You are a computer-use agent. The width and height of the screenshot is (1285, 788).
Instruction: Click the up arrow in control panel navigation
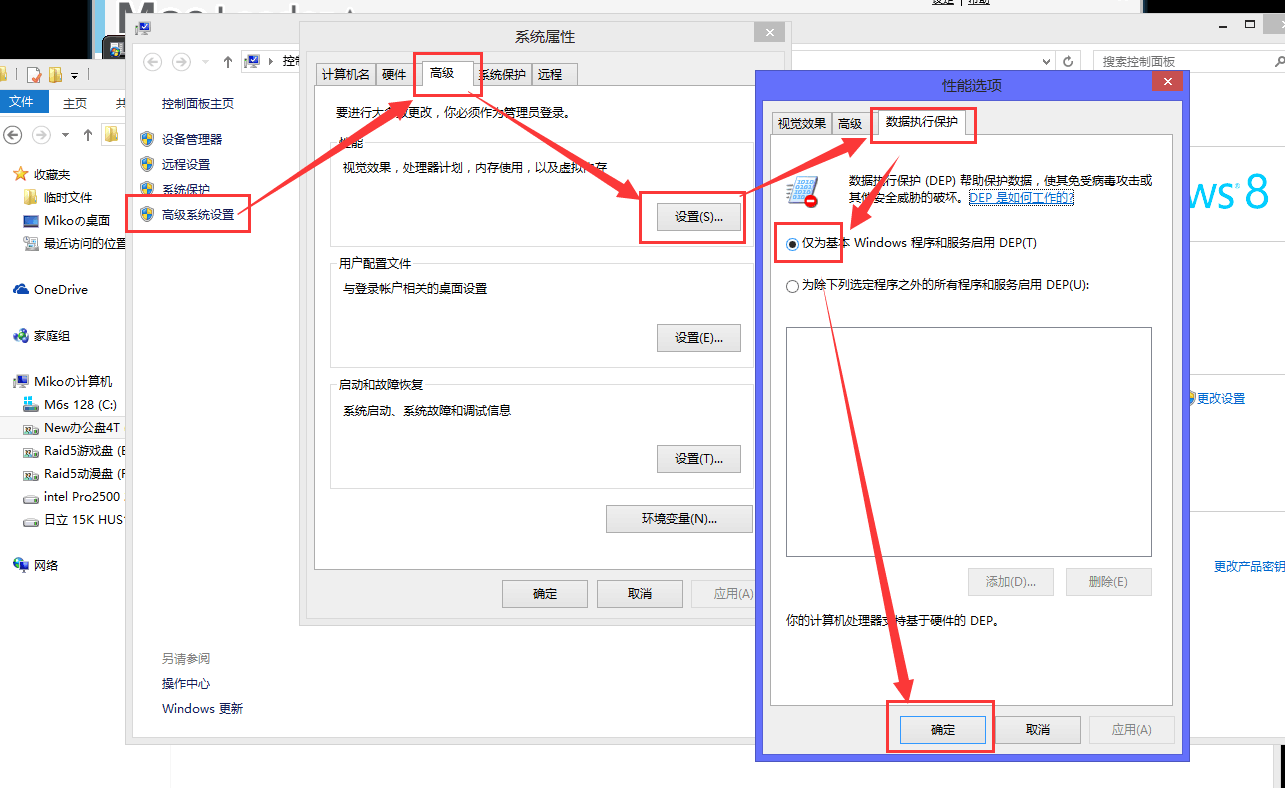pos(228,62)
